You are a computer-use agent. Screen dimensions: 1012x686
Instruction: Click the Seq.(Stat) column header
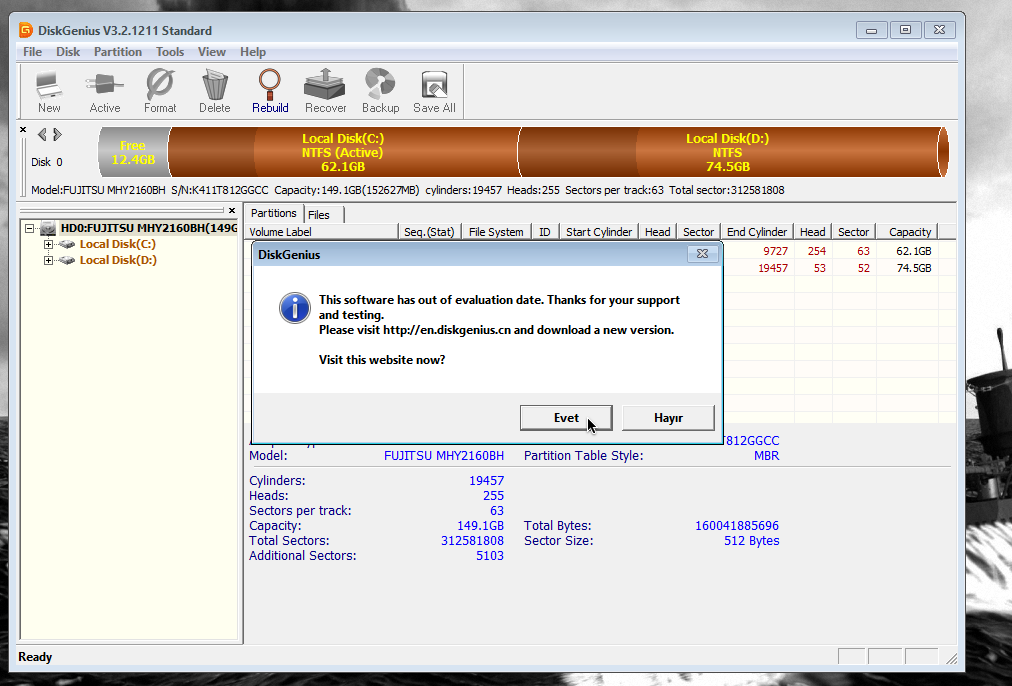tap(429, 232)
